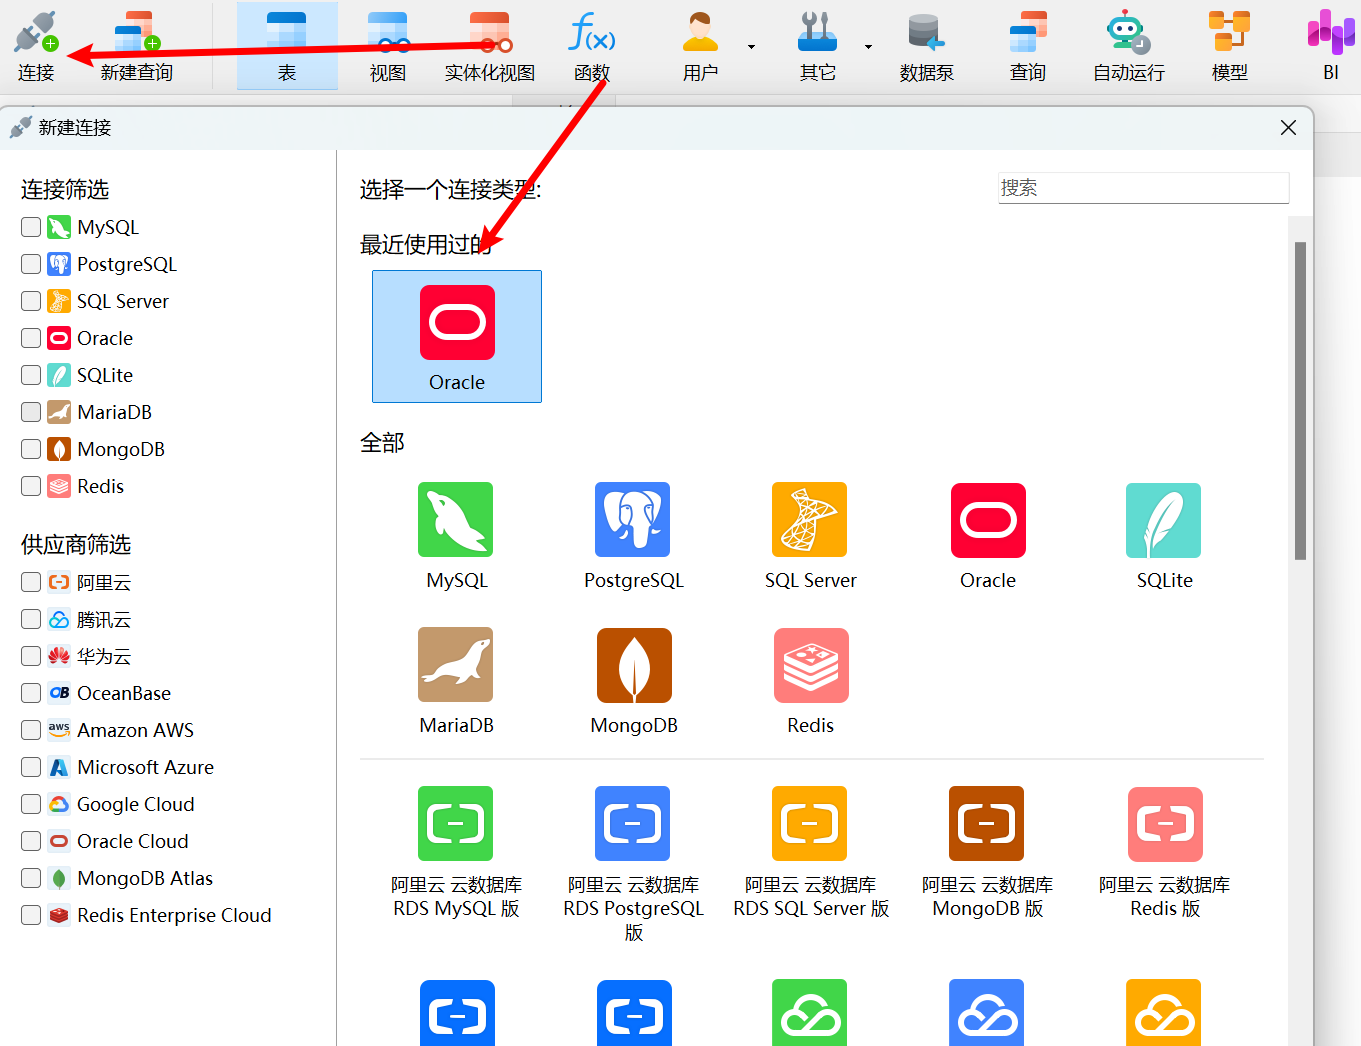Choose MySQL in the 全部 list

[456, 537]
